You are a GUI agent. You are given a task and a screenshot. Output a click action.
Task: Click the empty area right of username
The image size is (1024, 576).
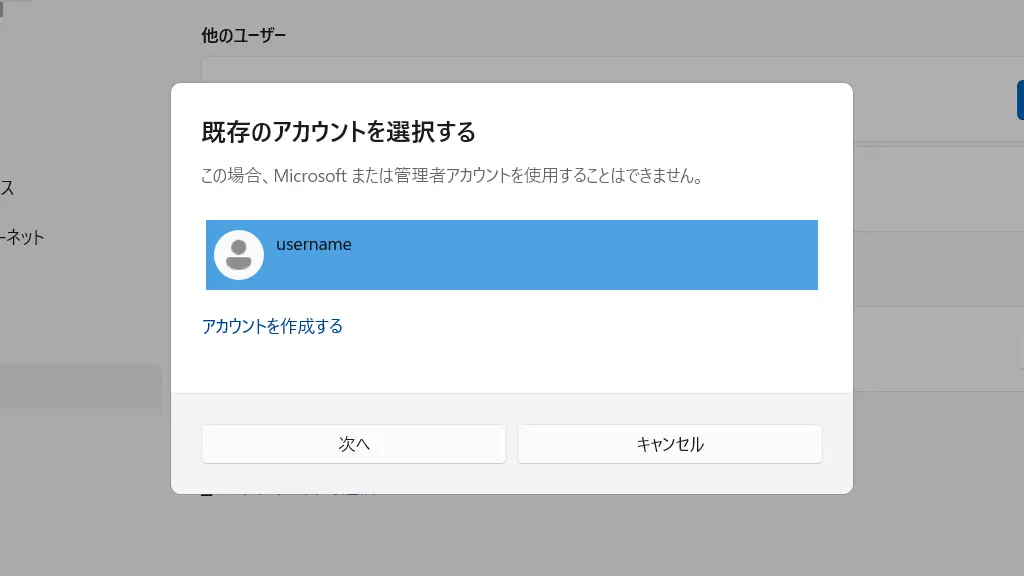coord(600,255)
